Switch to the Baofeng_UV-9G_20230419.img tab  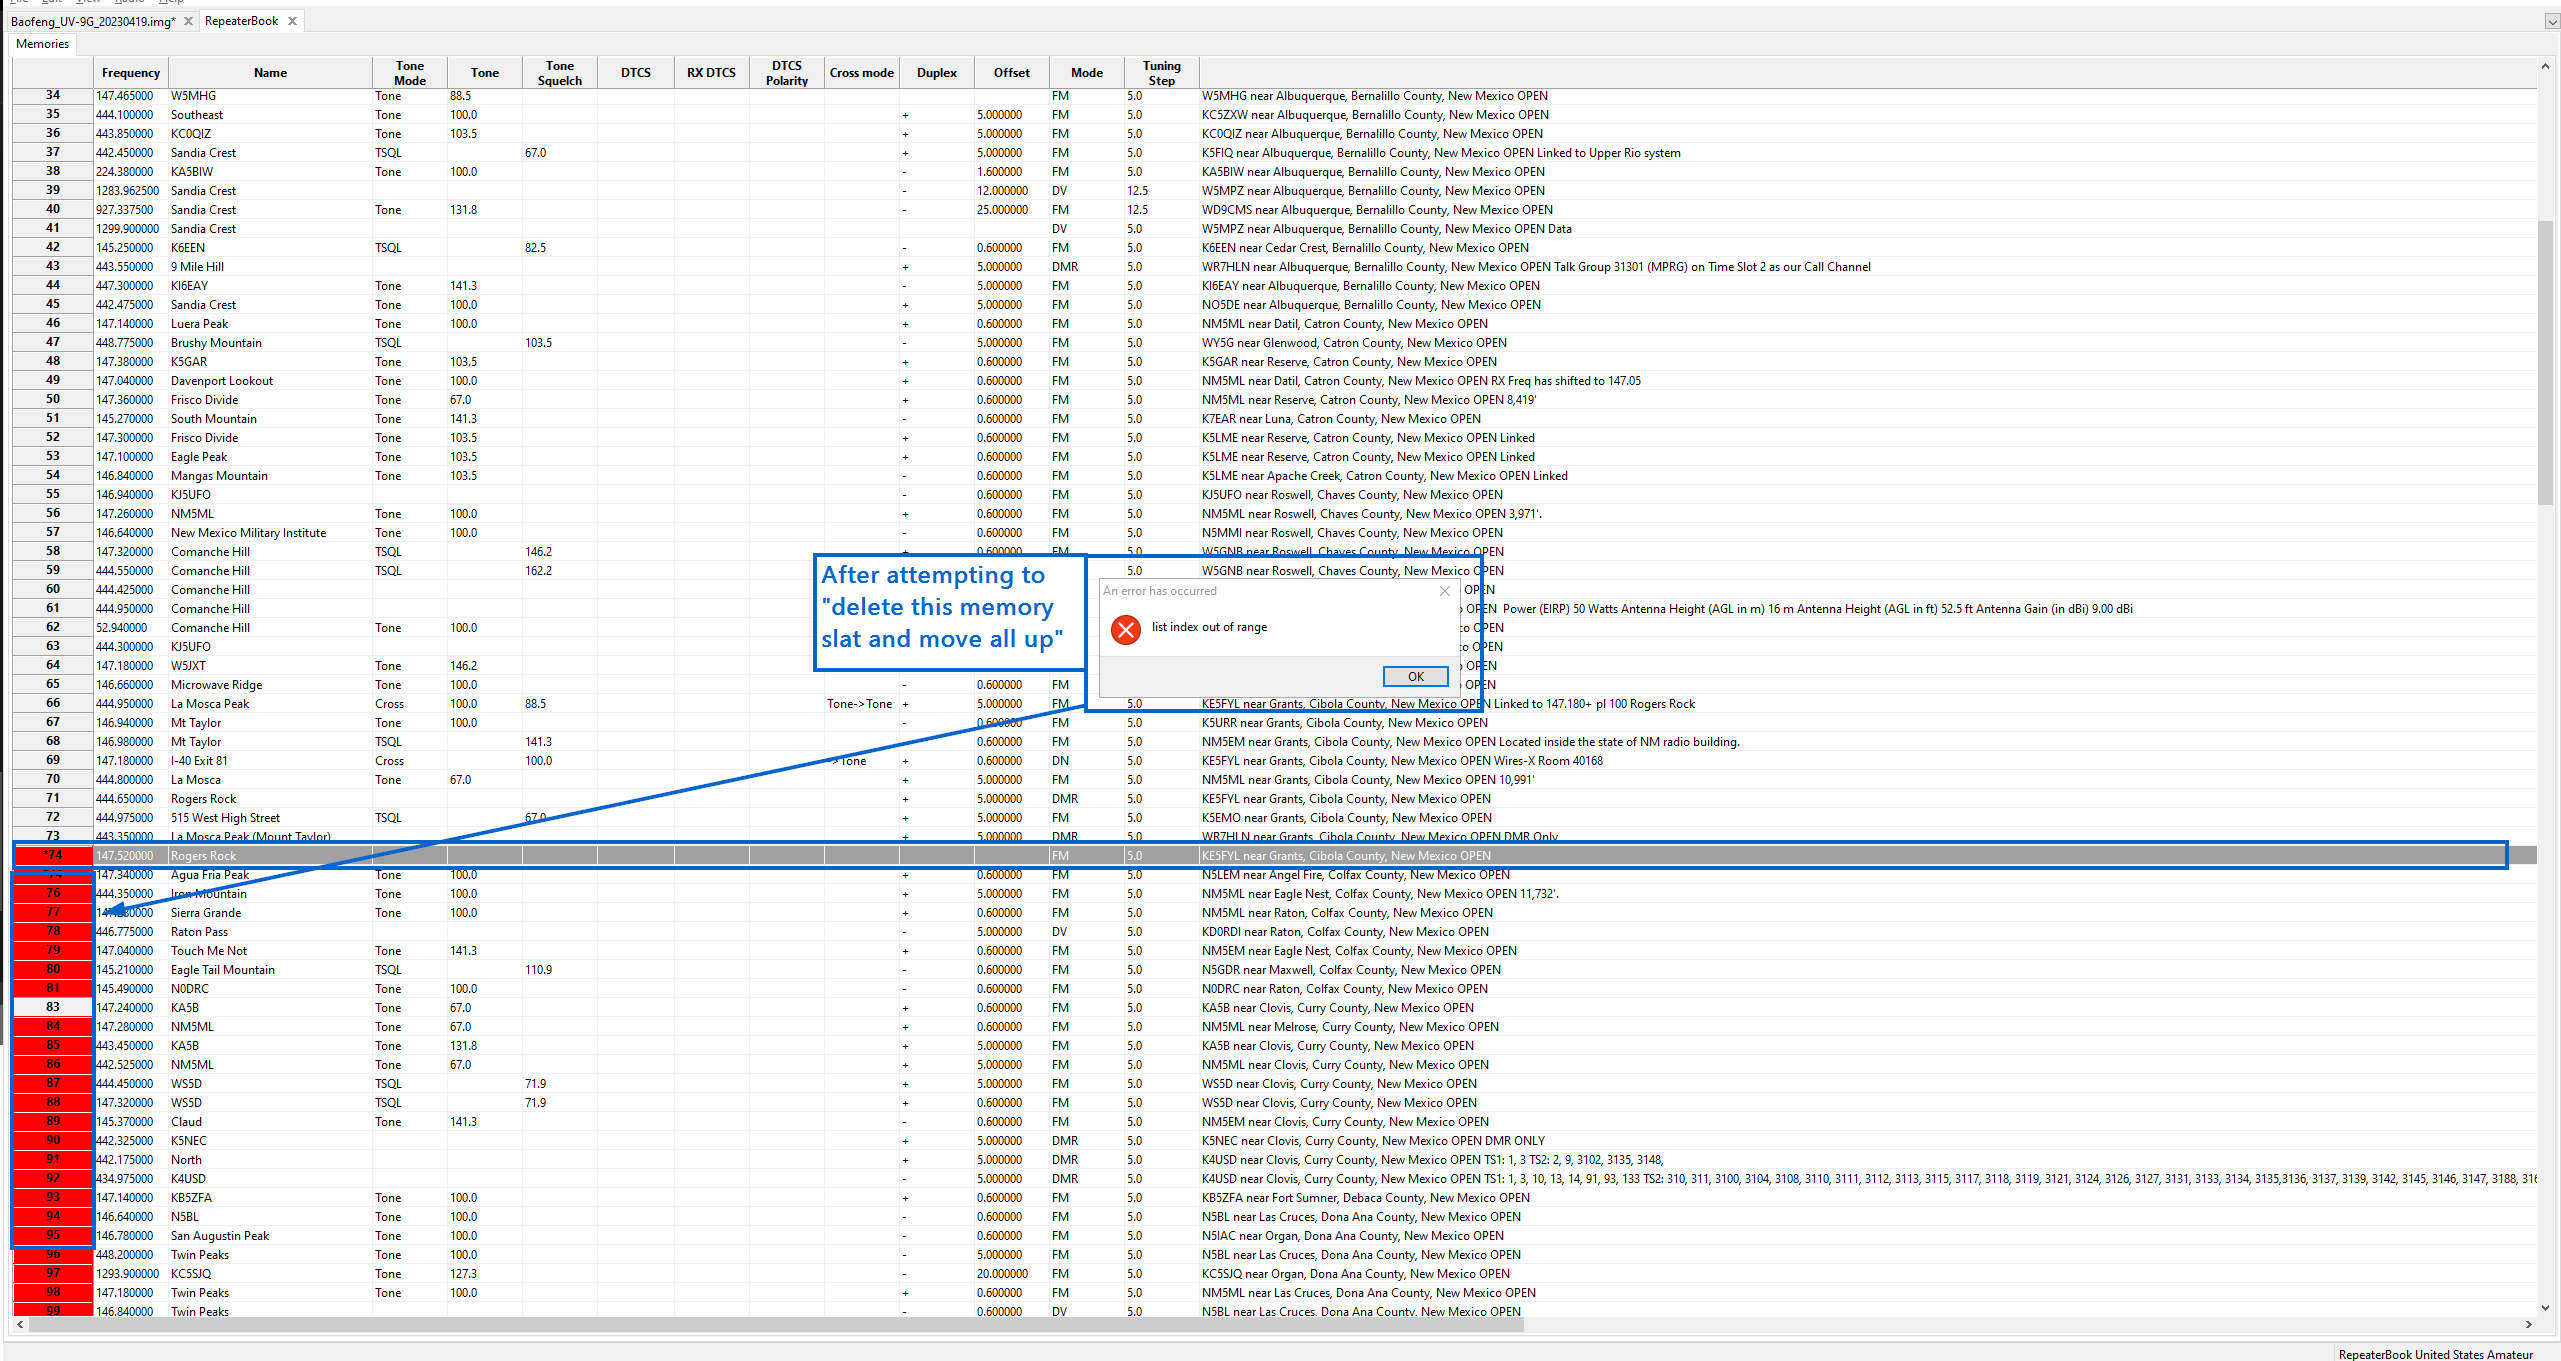coord(93,21)
